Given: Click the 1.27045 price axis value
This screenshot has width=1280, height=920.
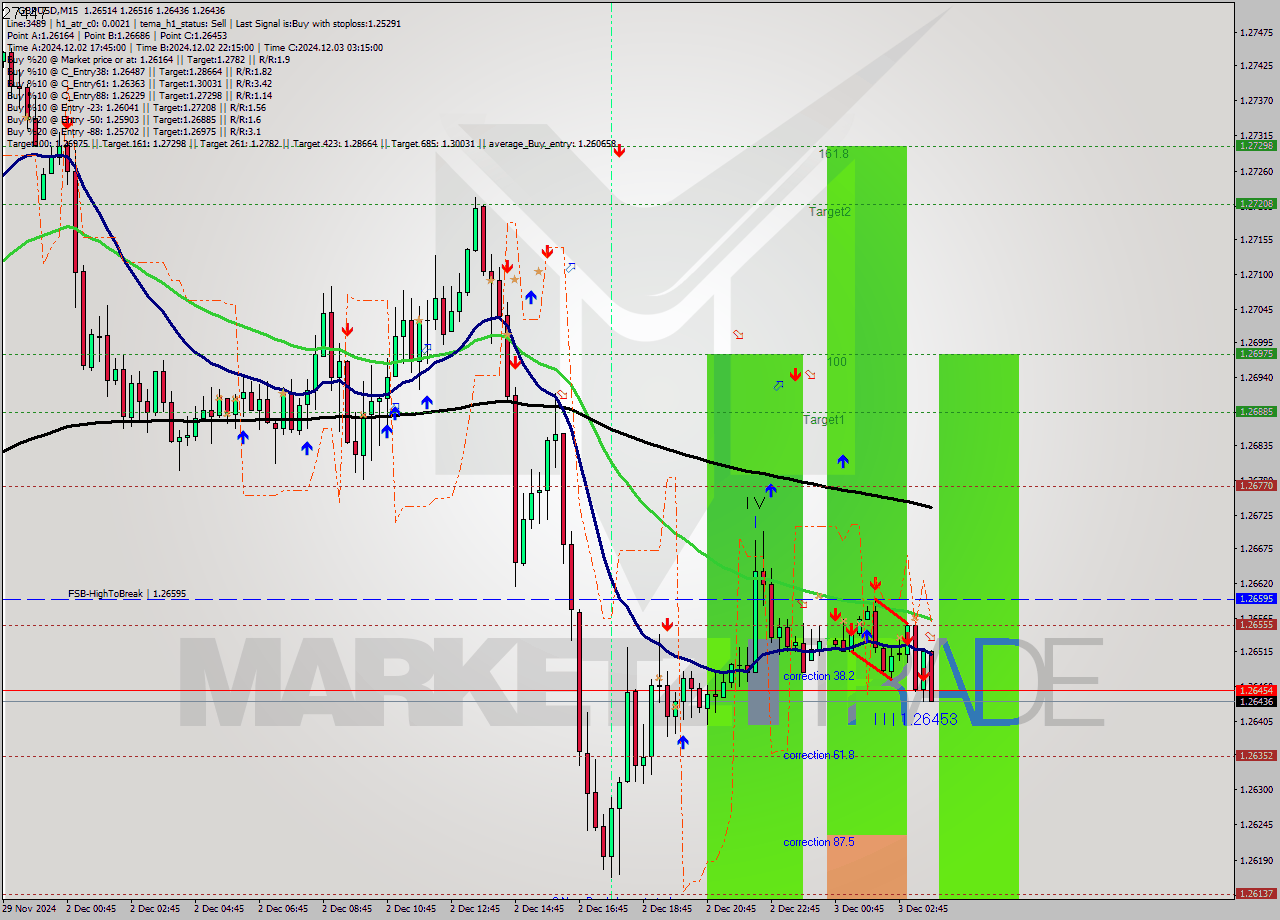Looking at the screenshot, I should pyautogui.click(x=1255, y=310).
